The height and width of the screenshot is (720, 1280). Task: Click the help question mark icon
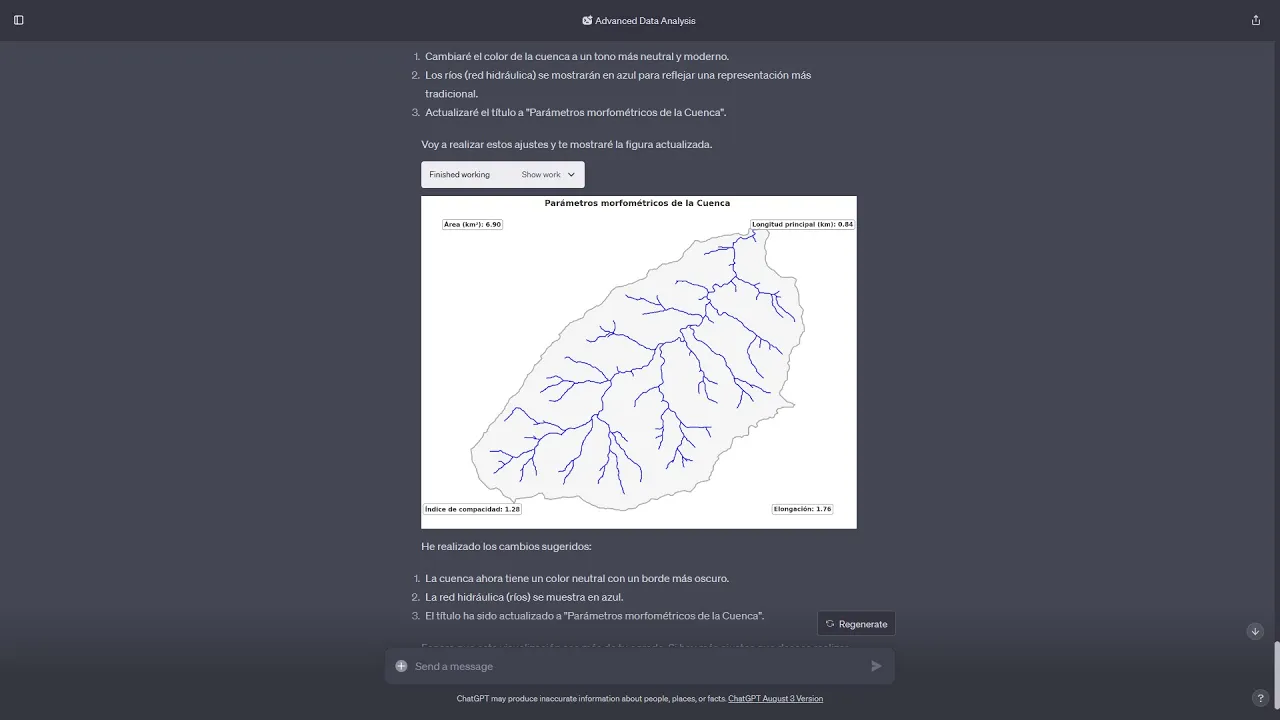coord(1260,698)
